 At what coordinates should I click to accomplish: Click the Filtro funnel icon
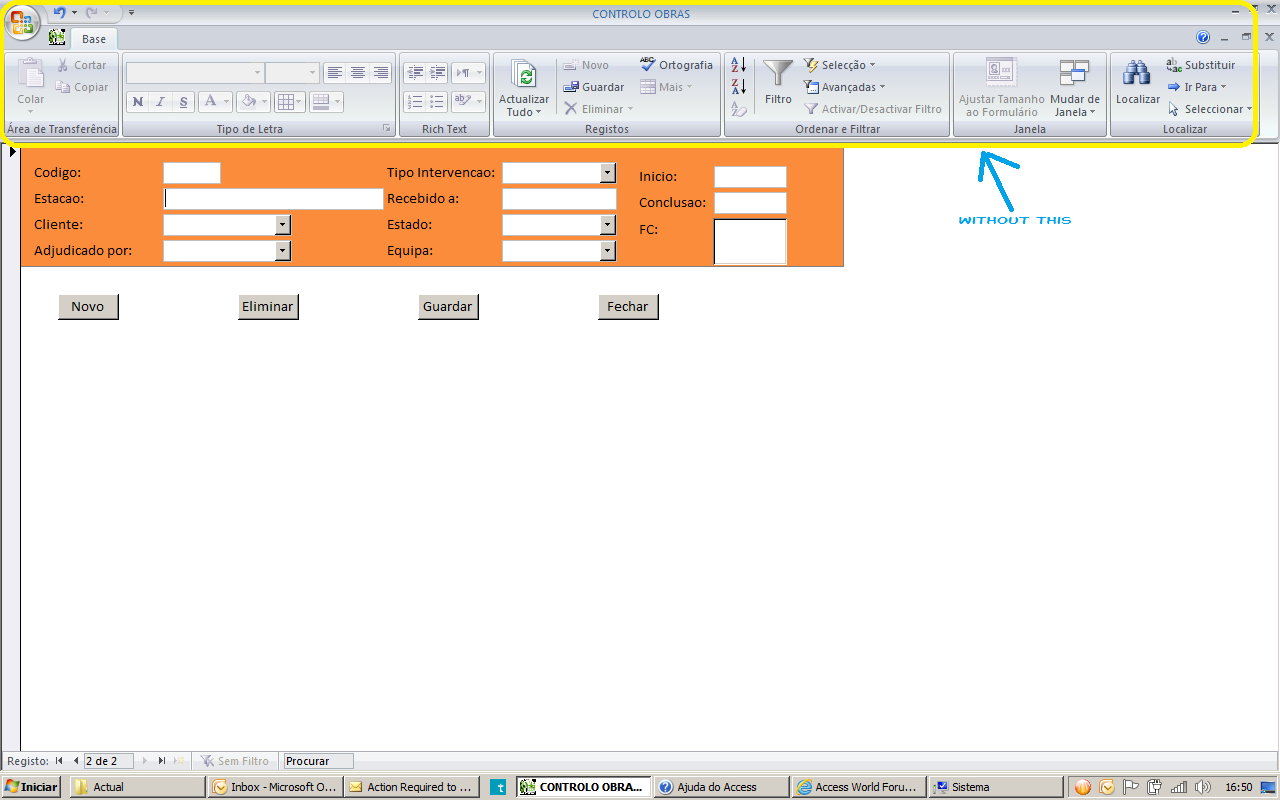778,73
